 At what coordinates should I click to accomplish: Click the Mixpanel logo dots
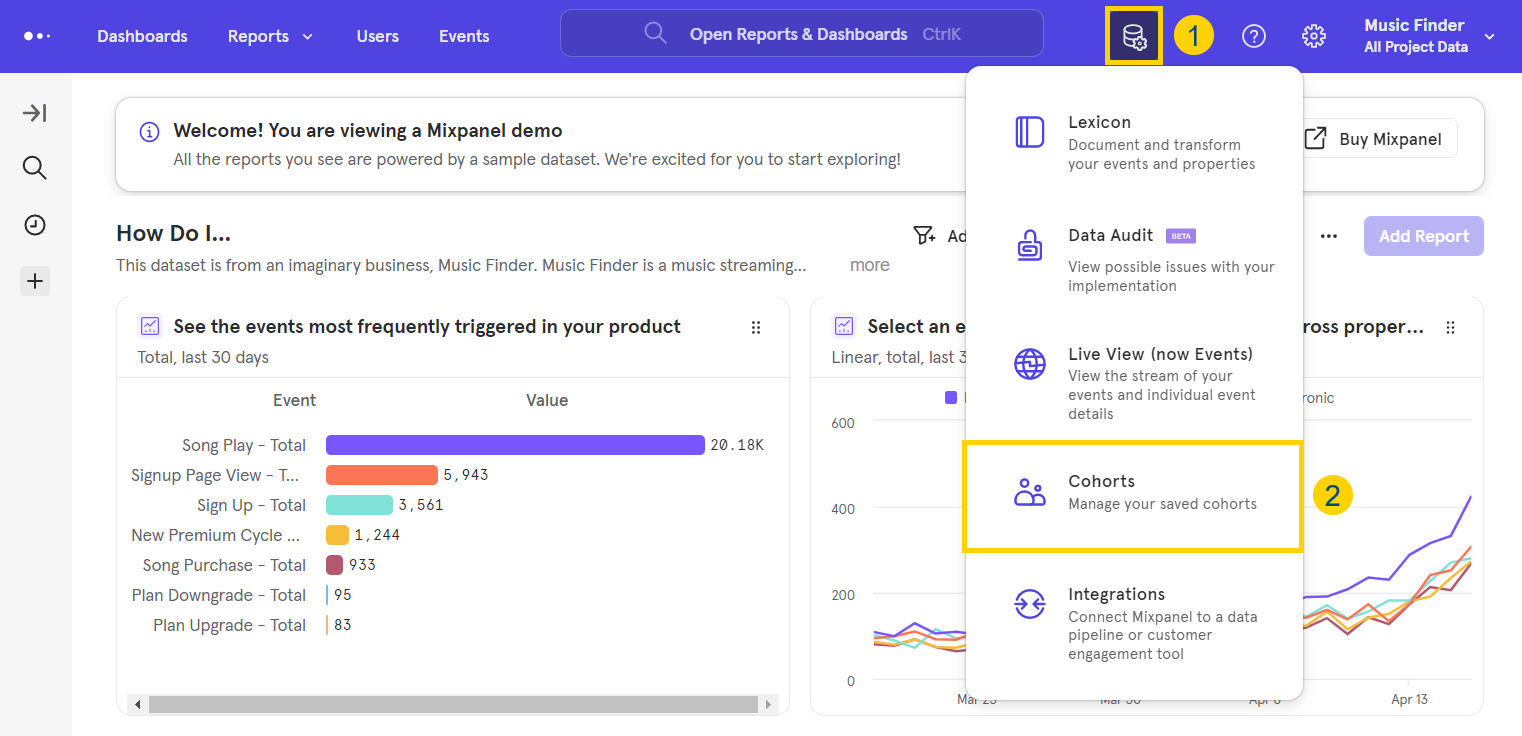point(37,36)
